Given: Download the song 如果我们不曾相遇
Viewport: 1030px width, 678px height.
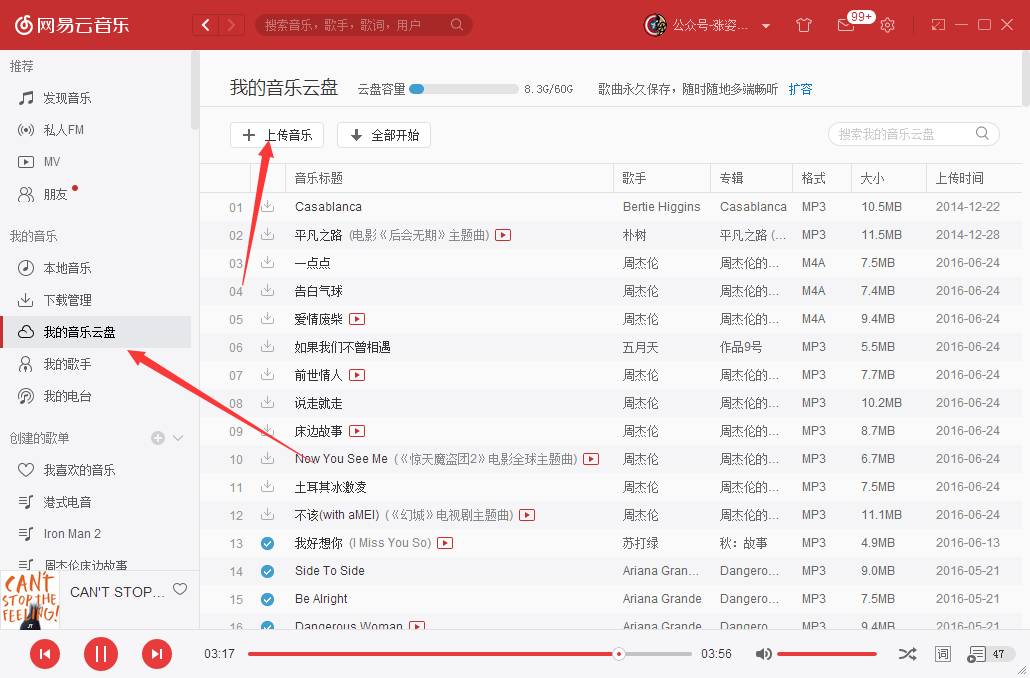Looking at the screenshot, I should click(267, 346).
